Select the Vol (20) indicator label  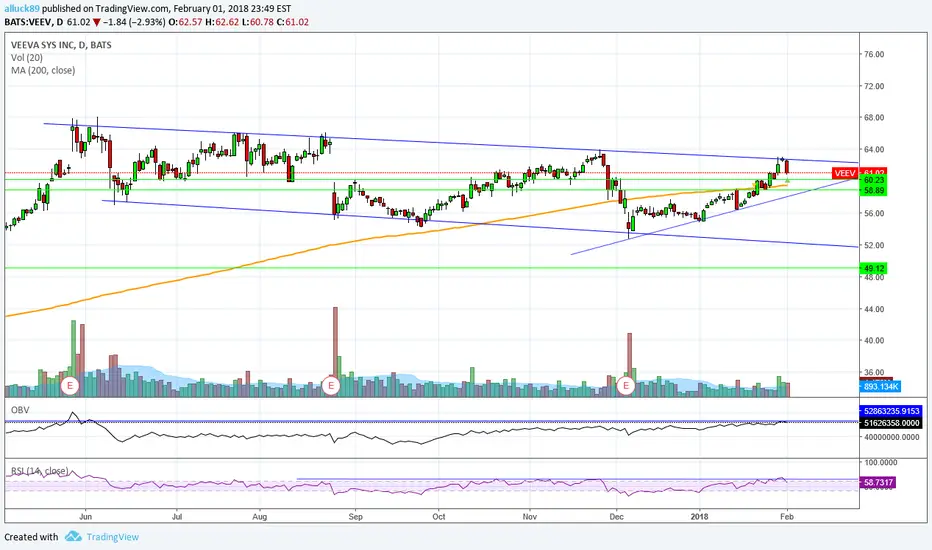coord(27,58)
